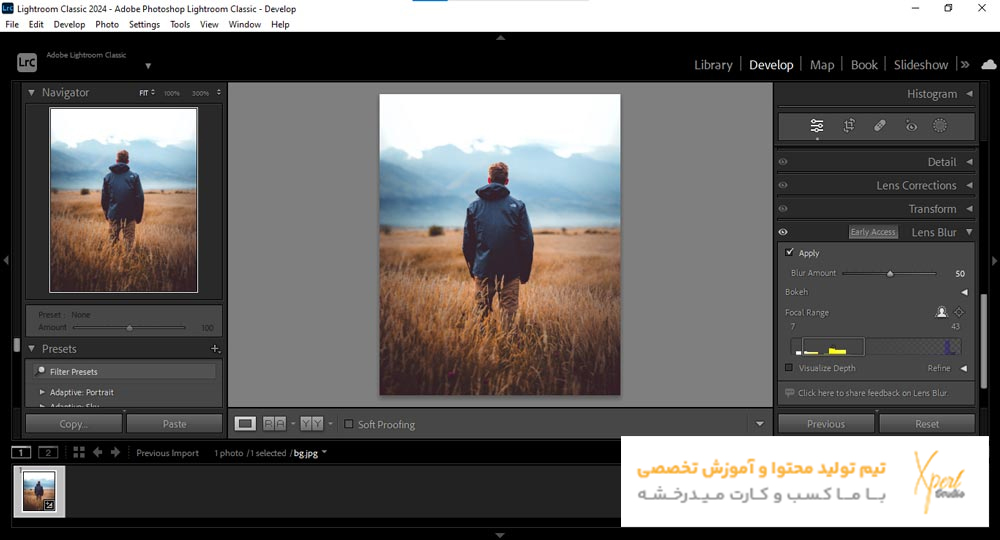Enable the Visualize Depth checkbox
The height and width of the screenshot is (540, 1000).
(x=789, y=368)
